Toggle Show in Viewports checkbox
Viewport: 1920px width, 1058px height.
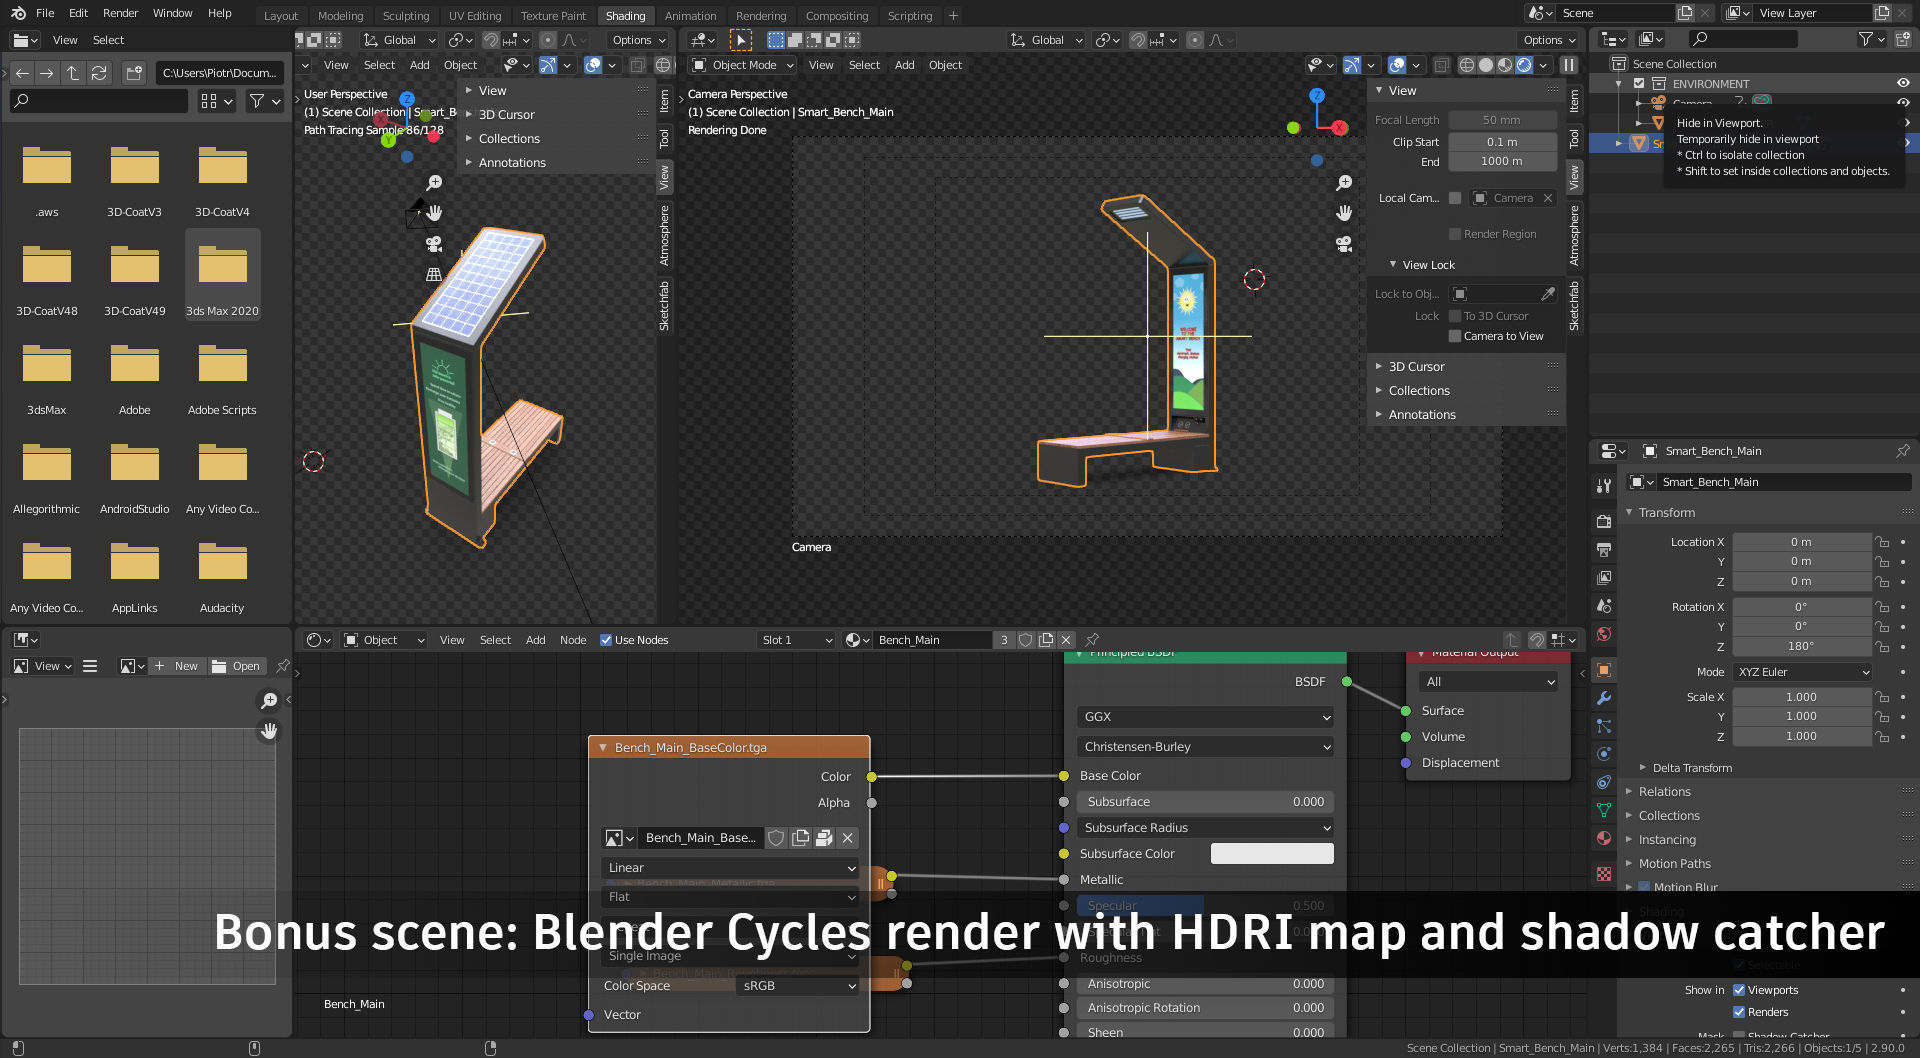(x=1739, y=990)
